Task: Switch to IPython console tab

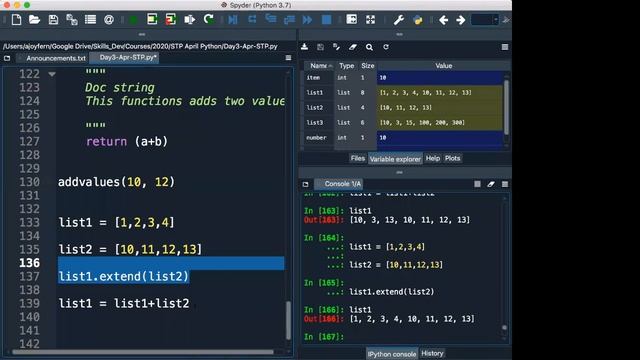Action: (x=391, y=354)
